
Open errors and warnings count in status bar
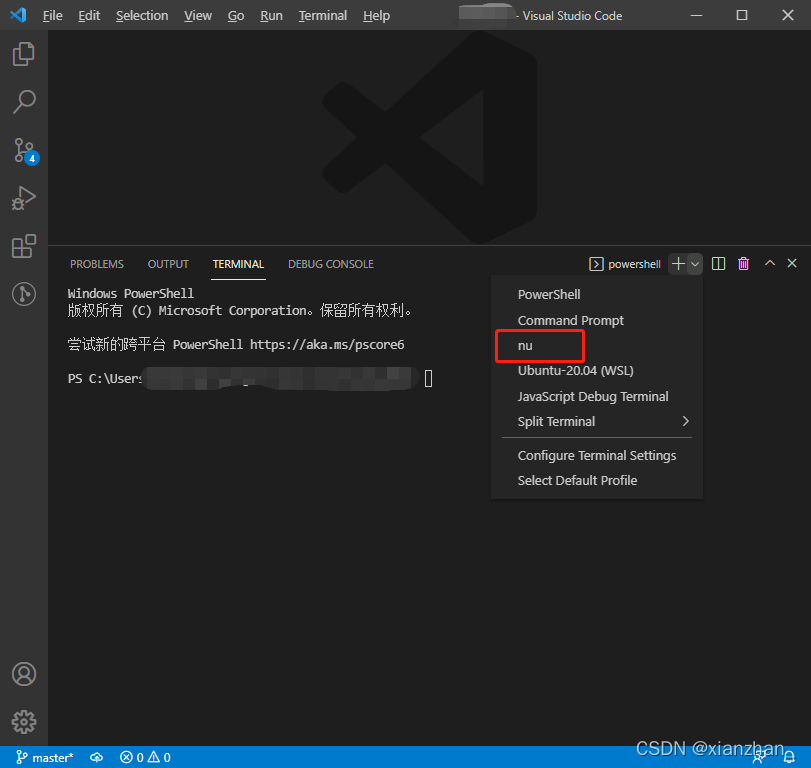point(145,757)
